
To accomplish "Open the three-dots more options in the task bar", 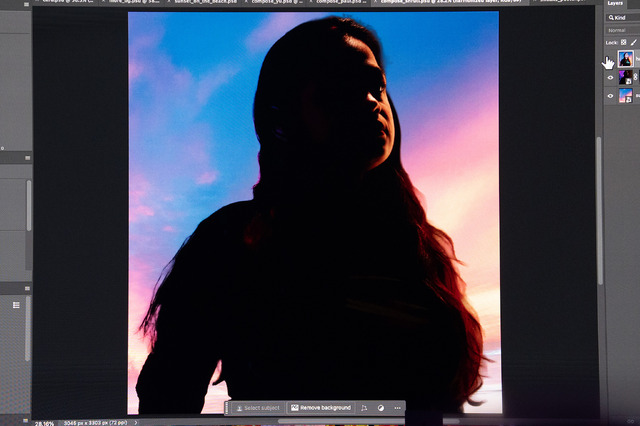I will (x=397, y=408).
